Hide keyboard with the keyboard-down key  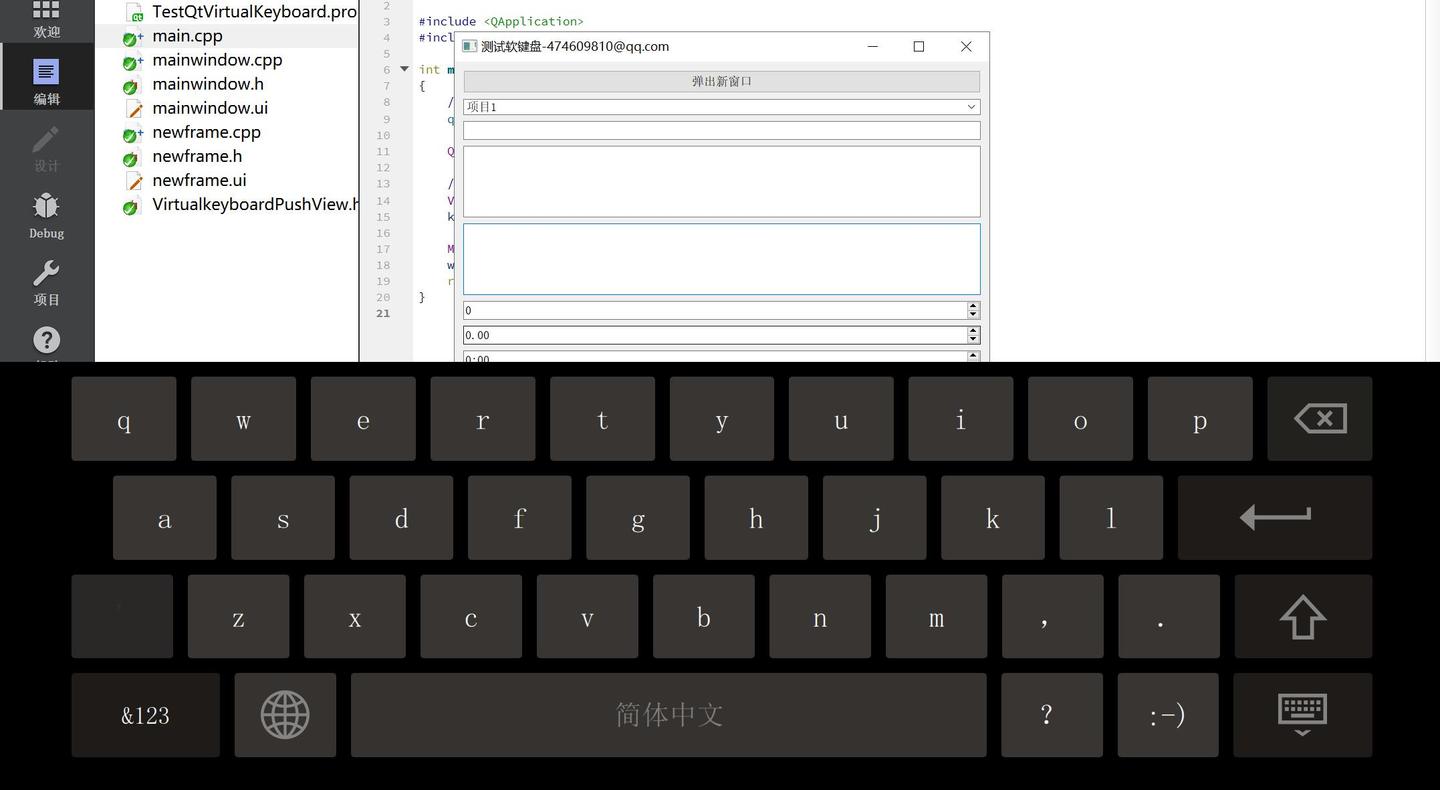[x=1303, y=715]
